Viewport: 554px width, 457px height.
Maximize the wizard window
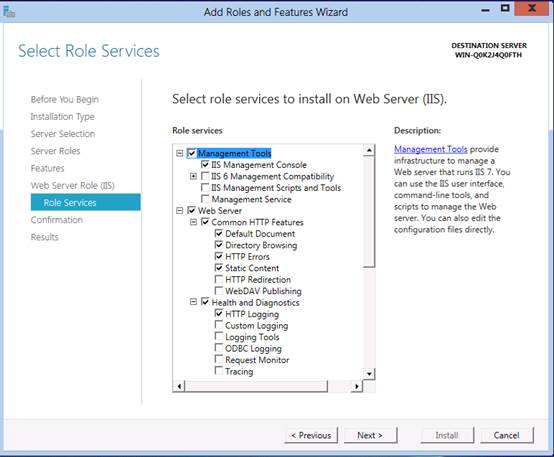pyautogui.click(x=505, y=8)
